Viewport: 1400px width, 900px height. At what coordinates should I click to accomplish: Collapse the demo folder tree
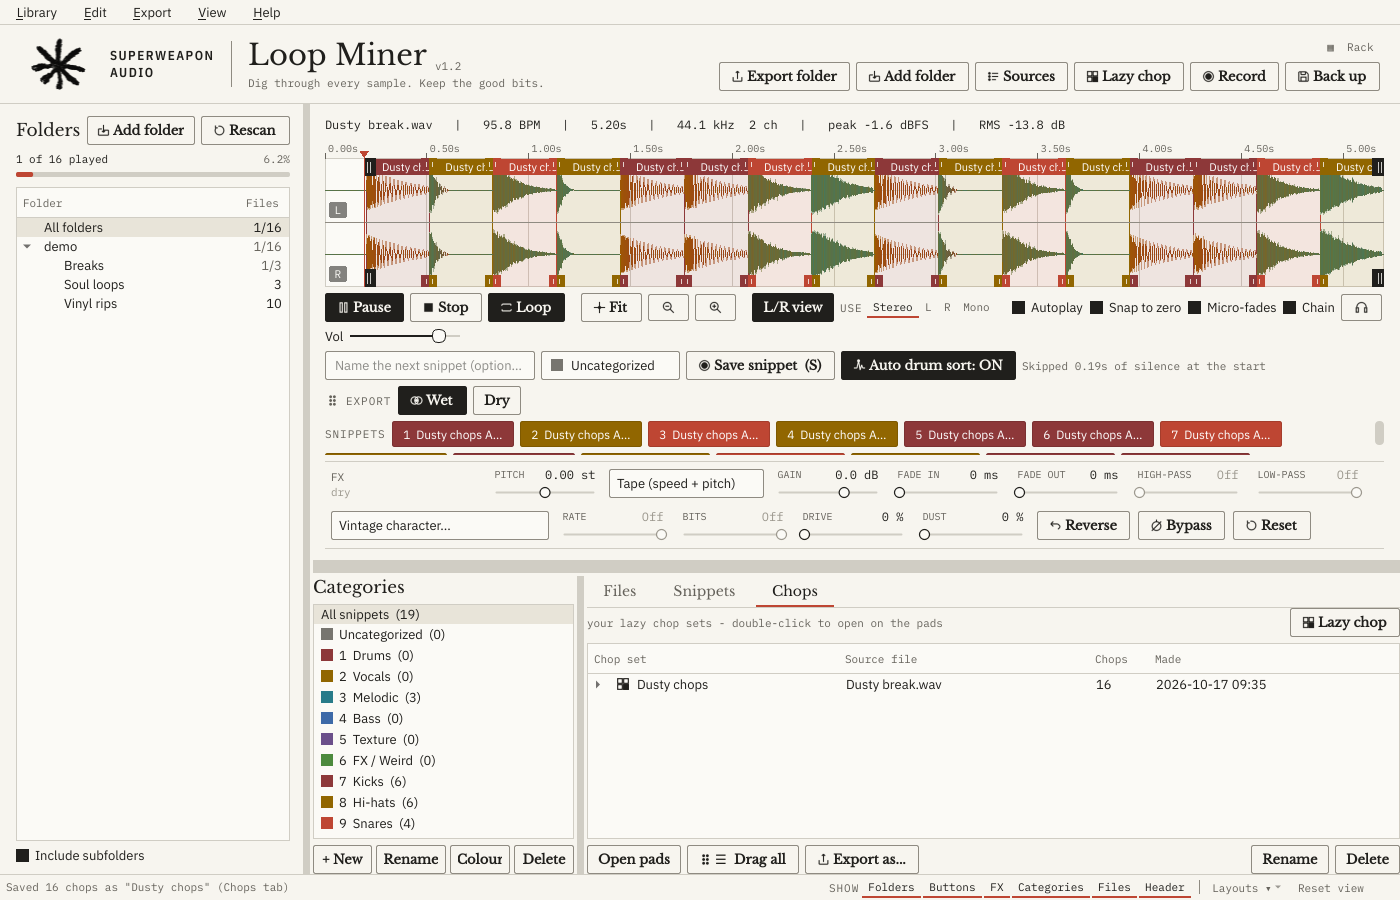click(x=27, y=247)
